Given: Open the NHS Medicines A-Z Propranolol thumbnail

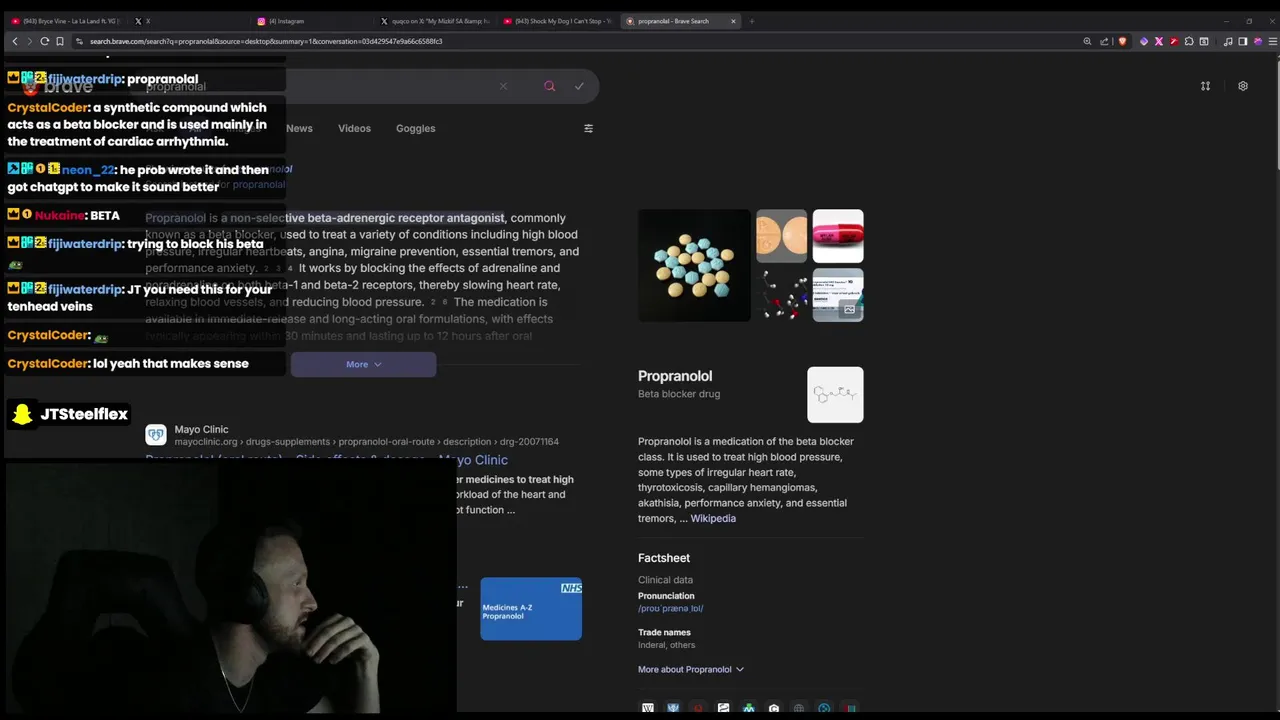Looking at the screenshot, I should pyautogui.click(x=531, y=609).
